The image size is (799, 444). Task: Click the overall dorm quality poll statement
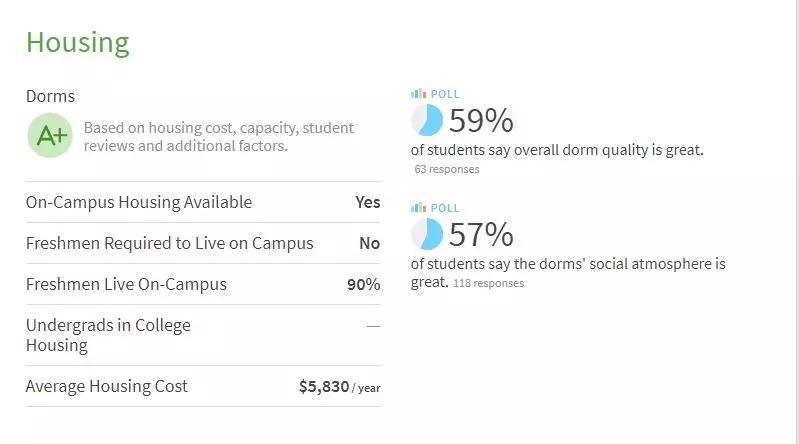click(557, 150)
